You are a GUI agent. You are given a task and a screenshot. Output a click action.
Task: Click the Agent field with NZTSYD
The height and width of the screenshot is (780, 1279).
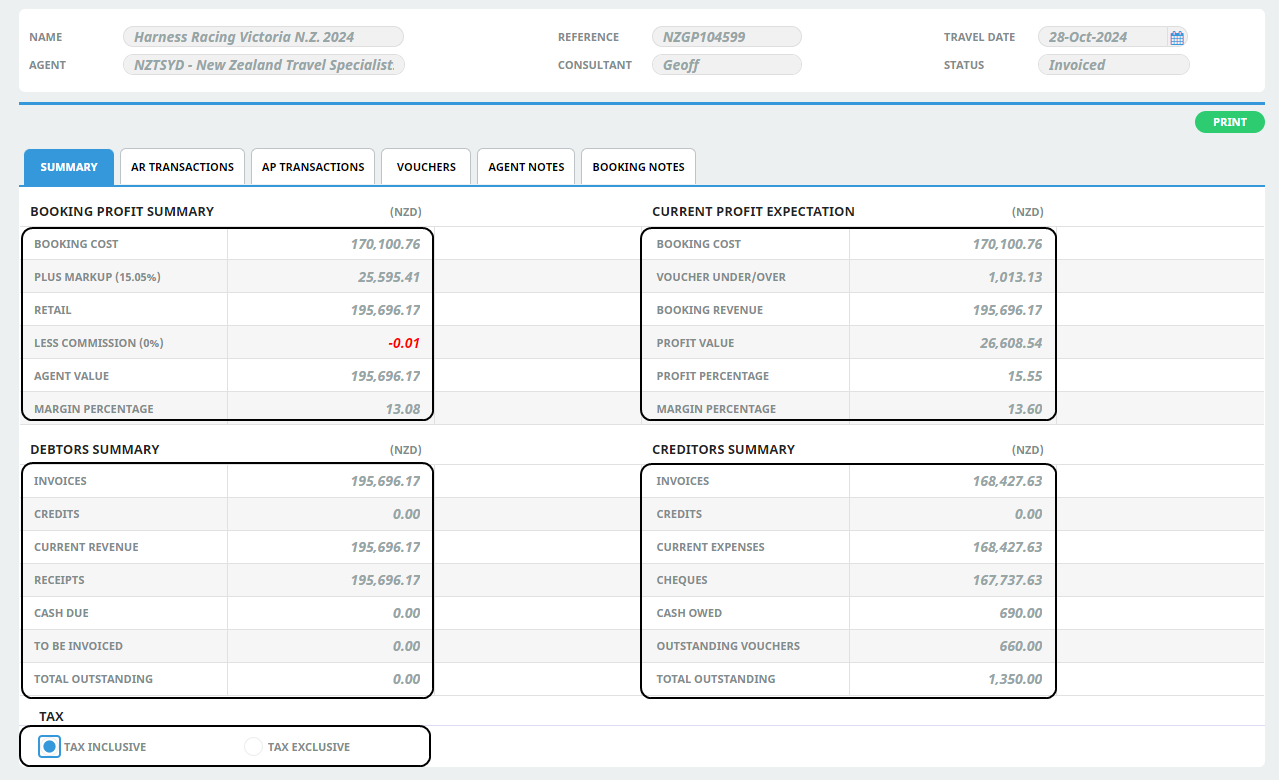click(263, 65)
